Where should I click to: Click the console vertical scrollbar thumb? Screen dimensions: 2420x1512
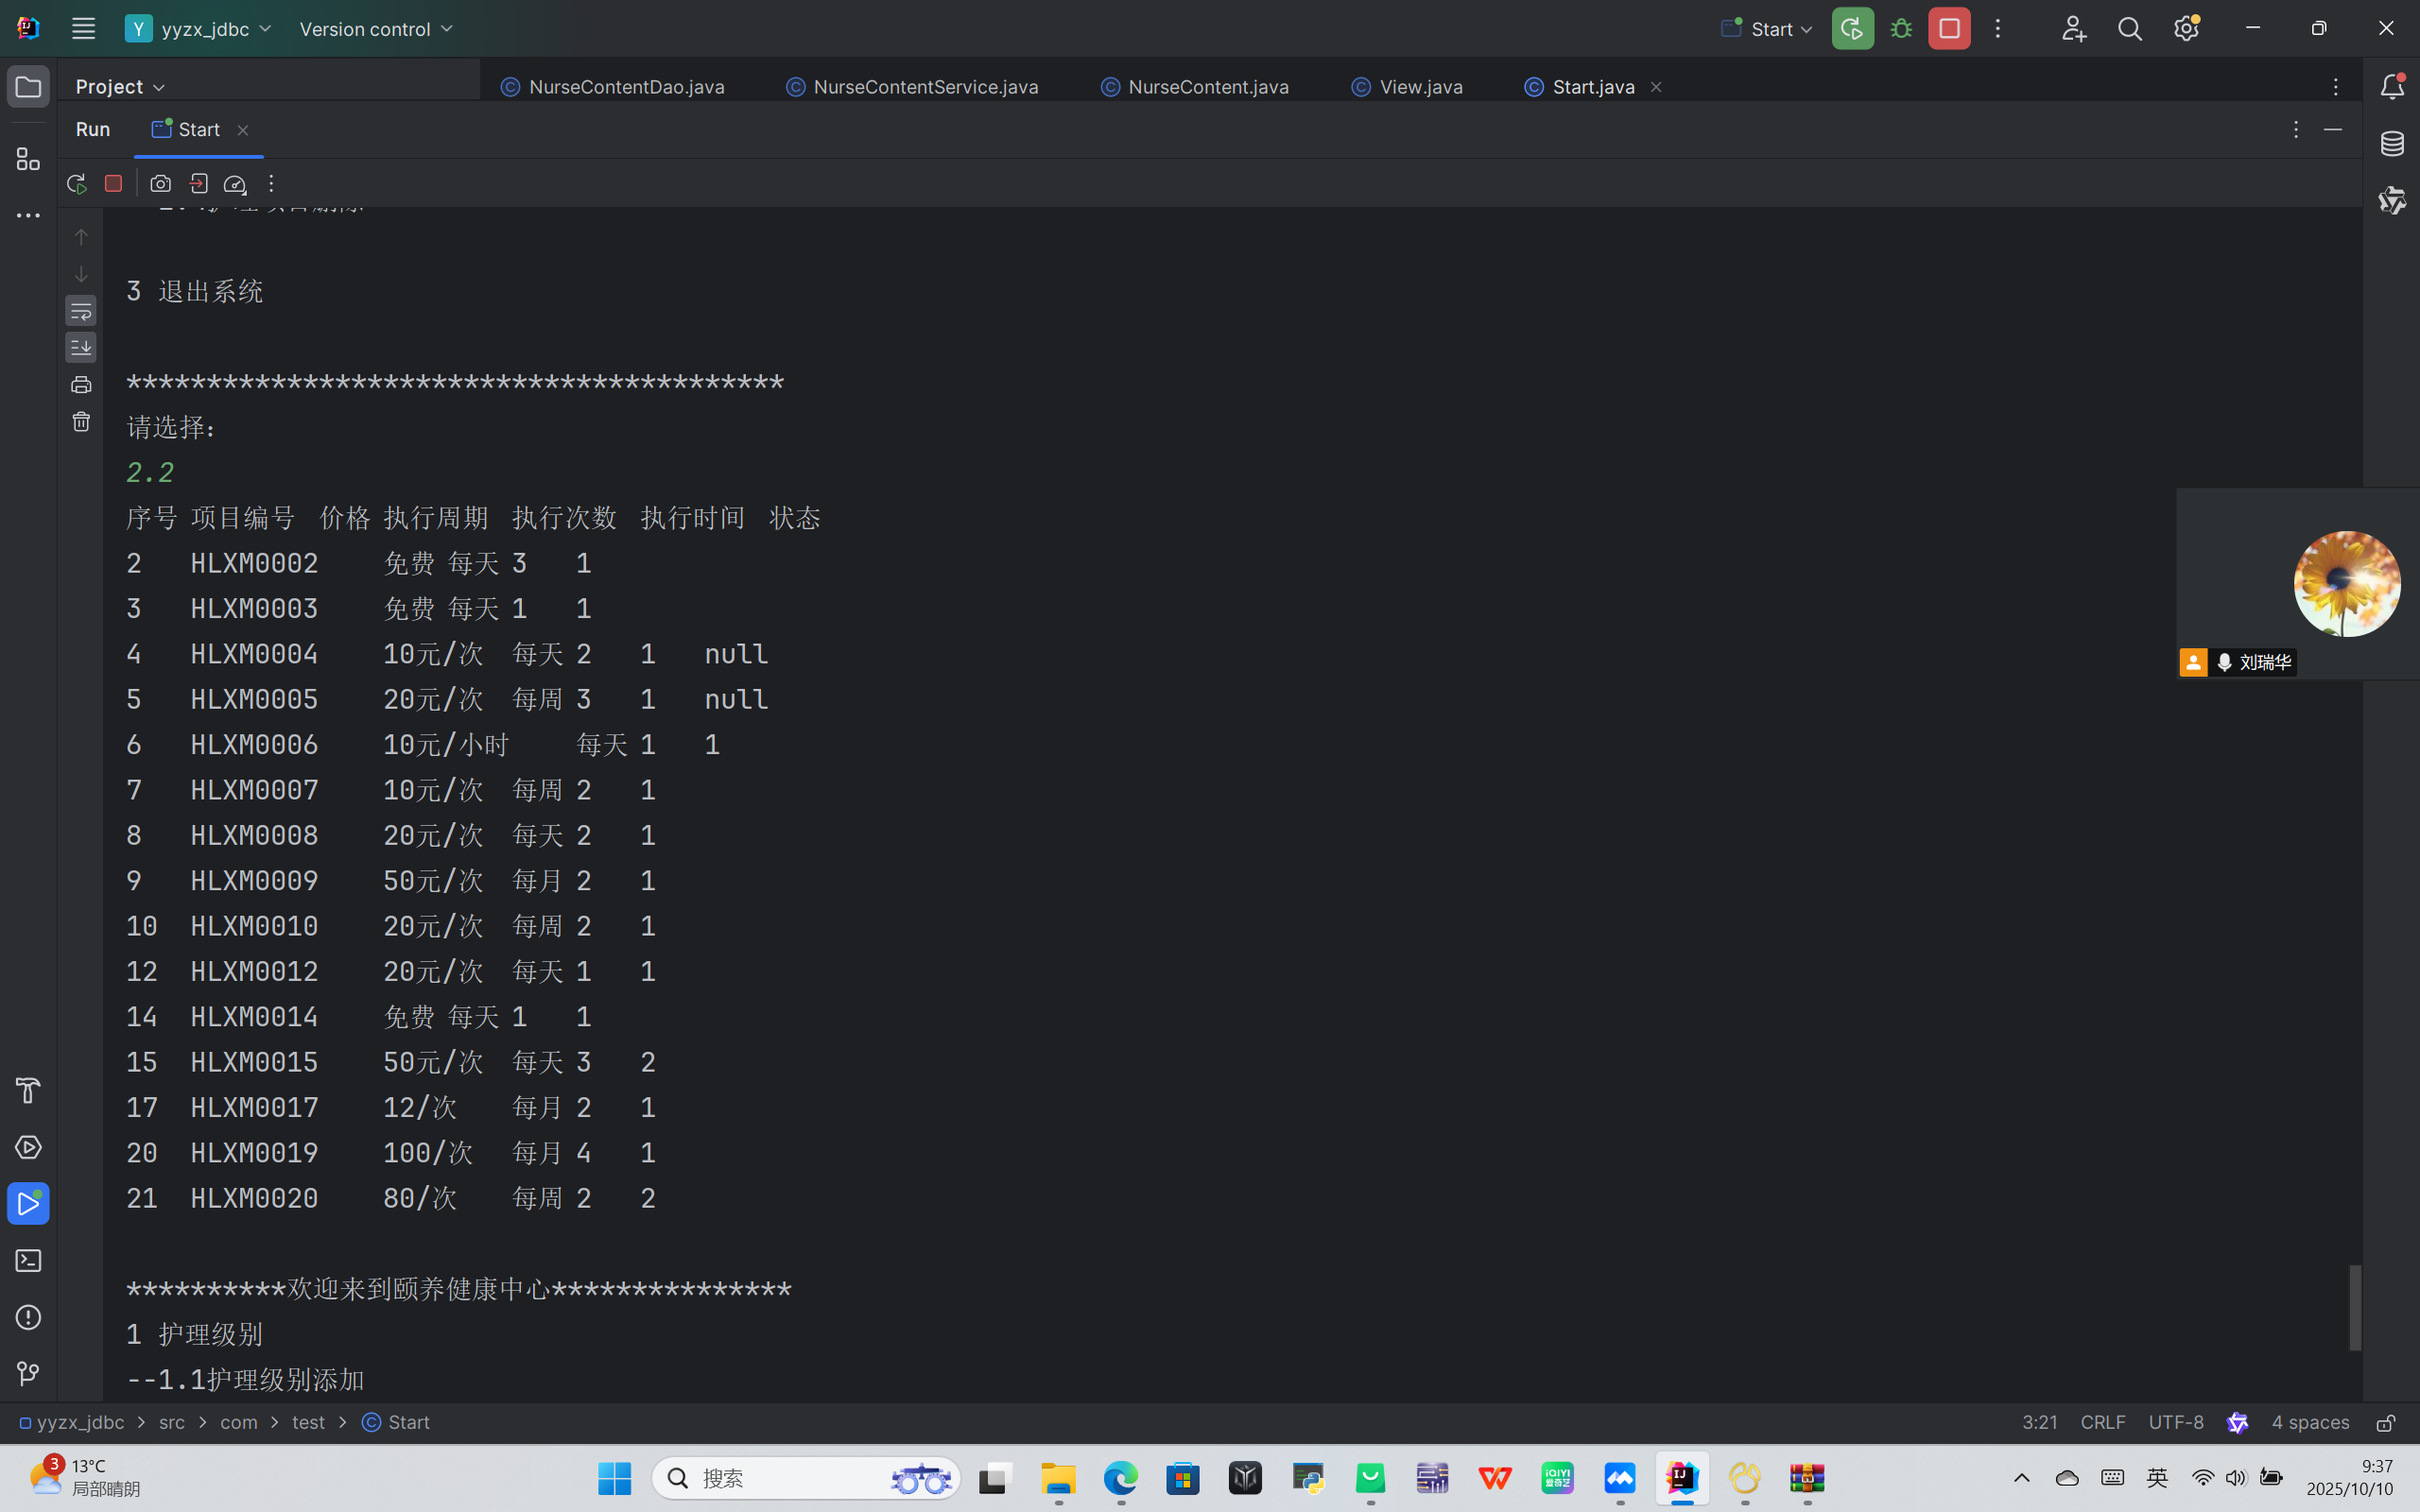coord(2355,1308)
